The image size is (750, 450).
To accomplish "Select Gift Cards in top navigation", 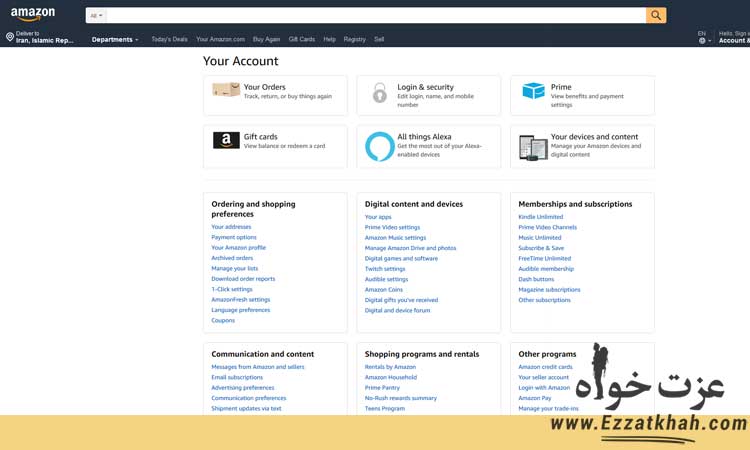I will [x=301, y=40].
